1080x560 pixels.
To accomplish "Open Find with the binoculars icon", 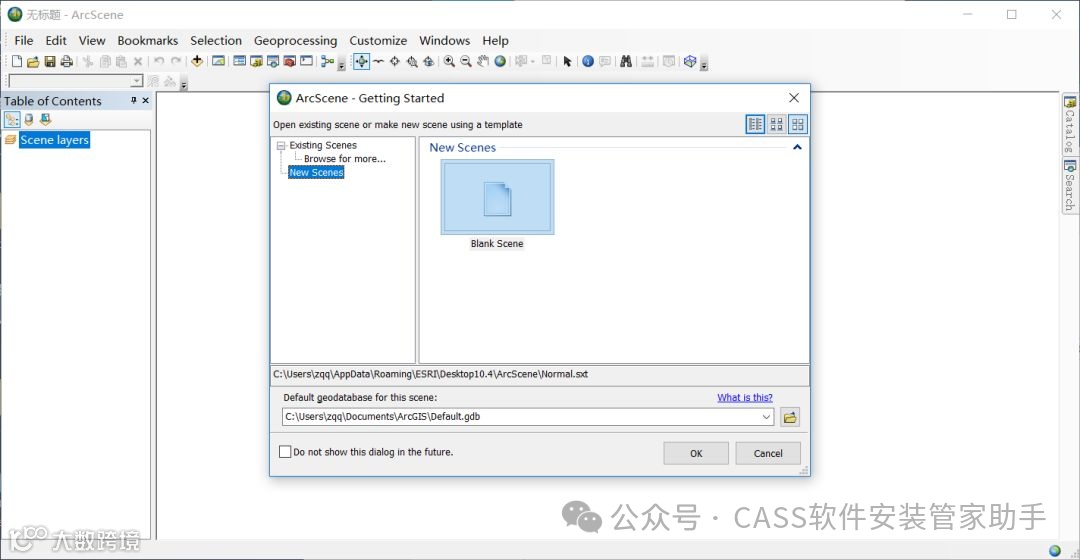I will click(625, 61).
